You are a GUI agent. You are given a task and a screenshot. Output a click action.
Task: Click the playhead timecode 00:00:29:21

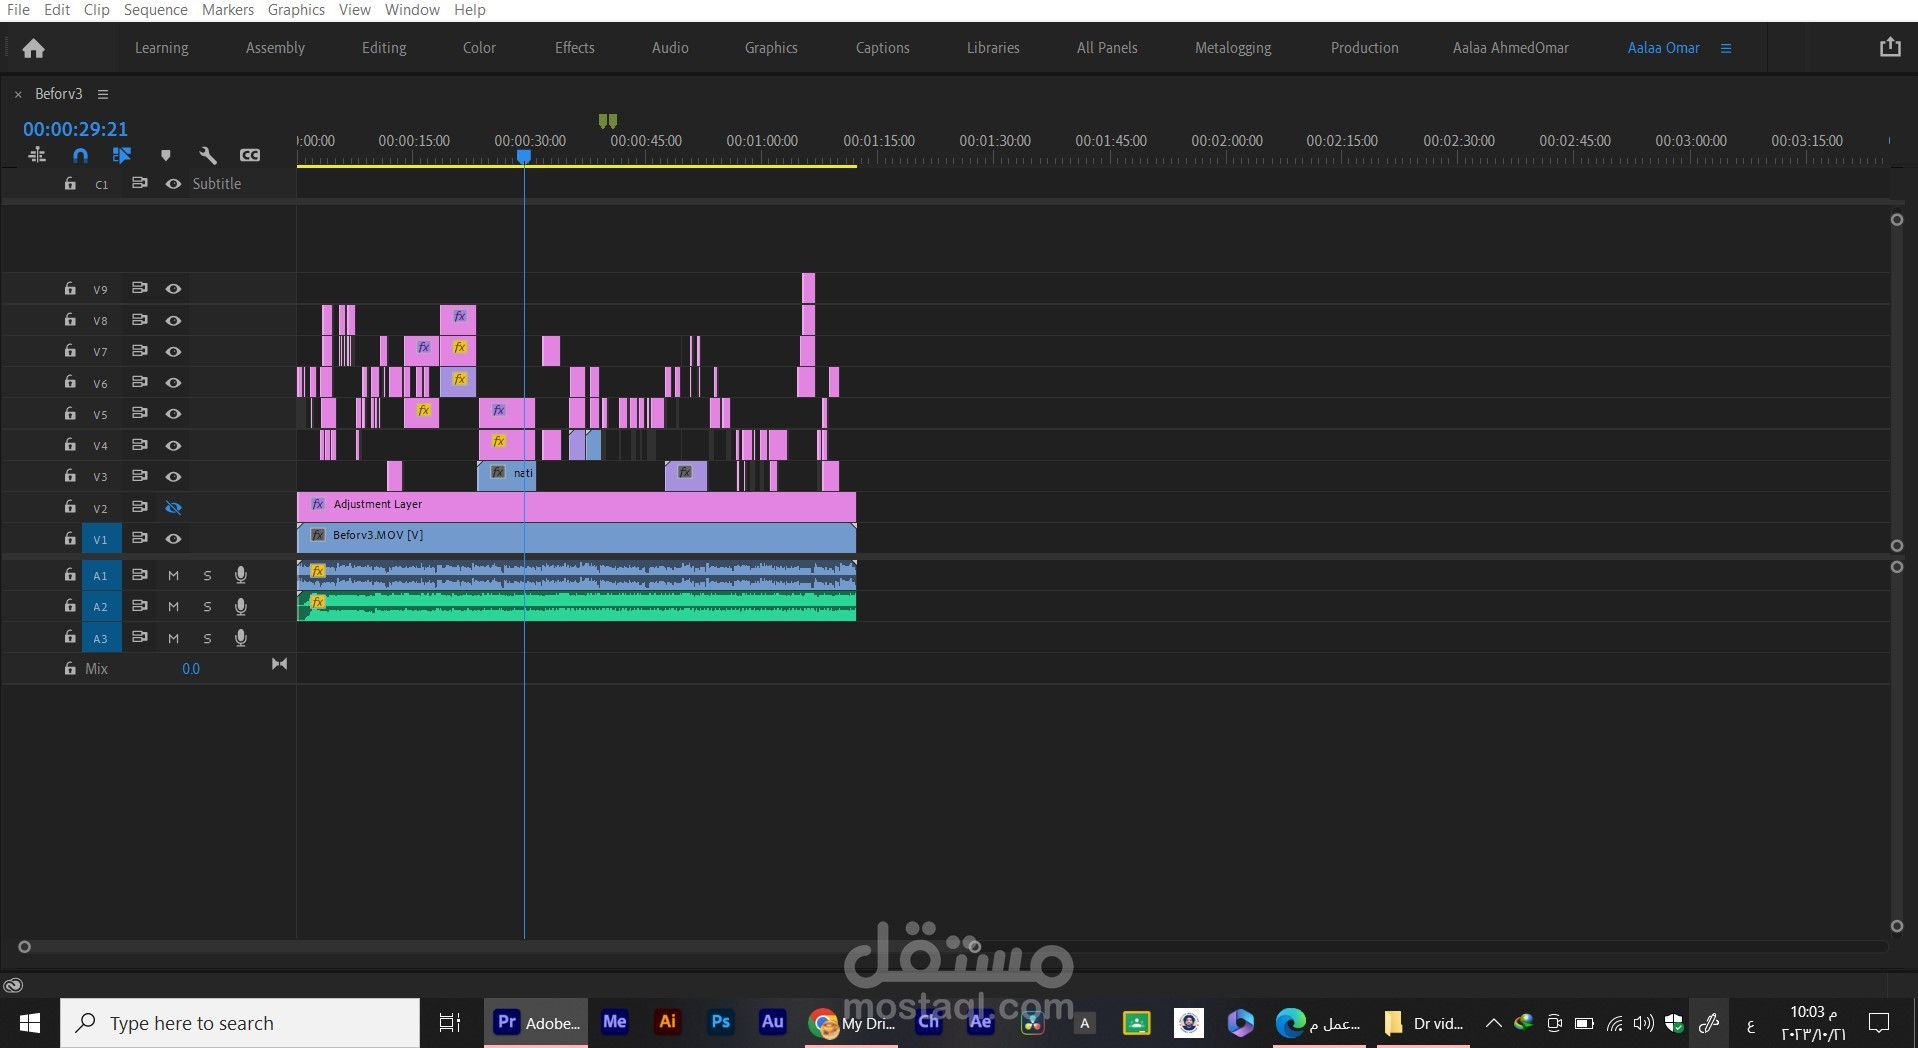pyautogui.click(x=75, y=129)
